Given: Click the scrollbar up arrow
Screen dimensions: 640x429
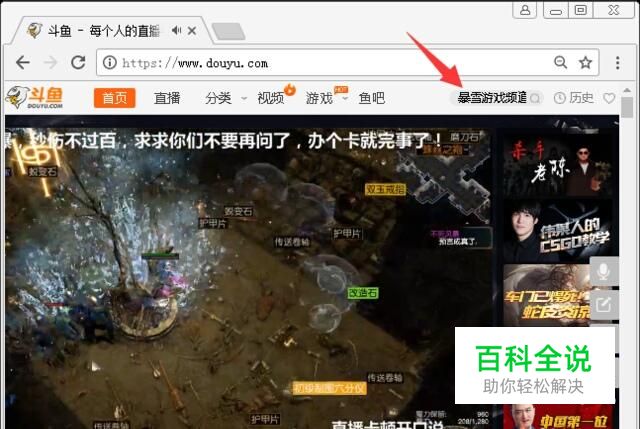Looking at the screenshot, I should (x=627, y=89).
